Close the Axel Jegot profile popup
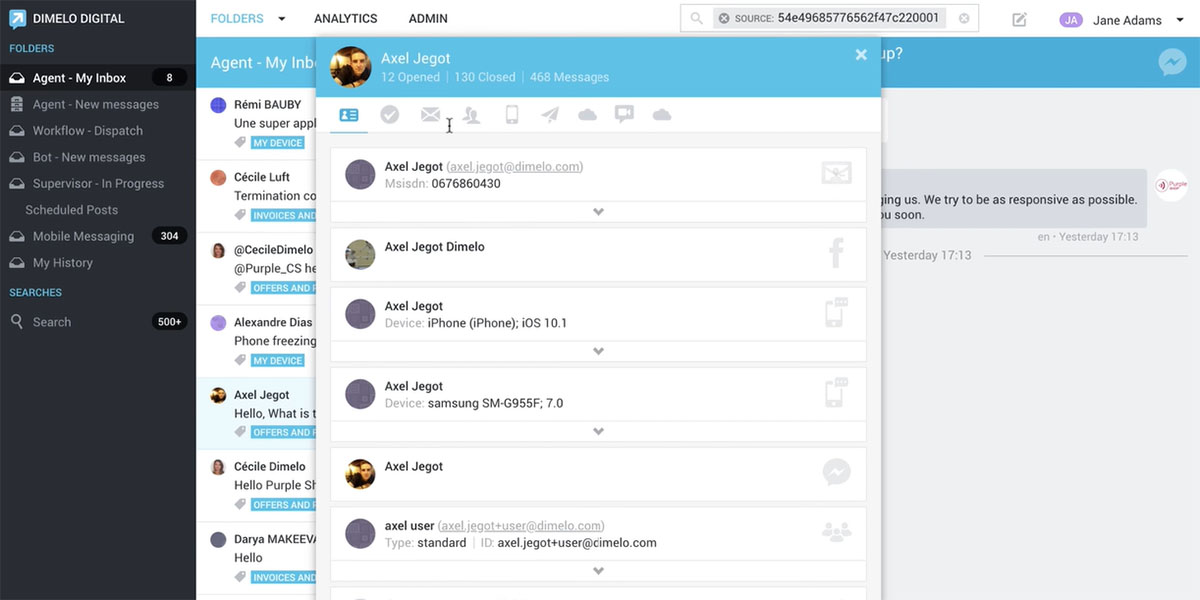Screen dimensions: 1200x600 [x=861, y=55]
